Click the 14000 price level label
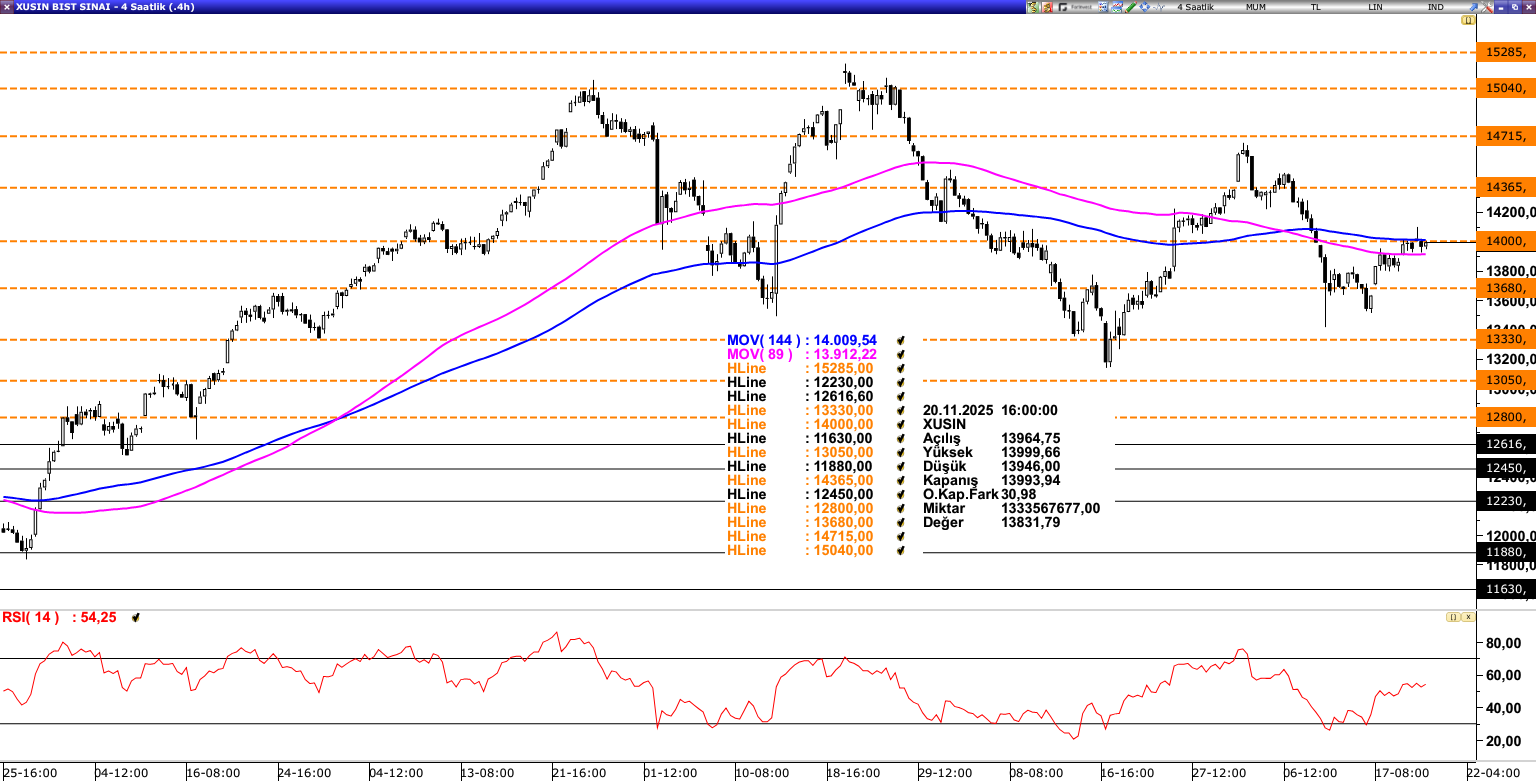1536x781 pixels. [1505, 241]
